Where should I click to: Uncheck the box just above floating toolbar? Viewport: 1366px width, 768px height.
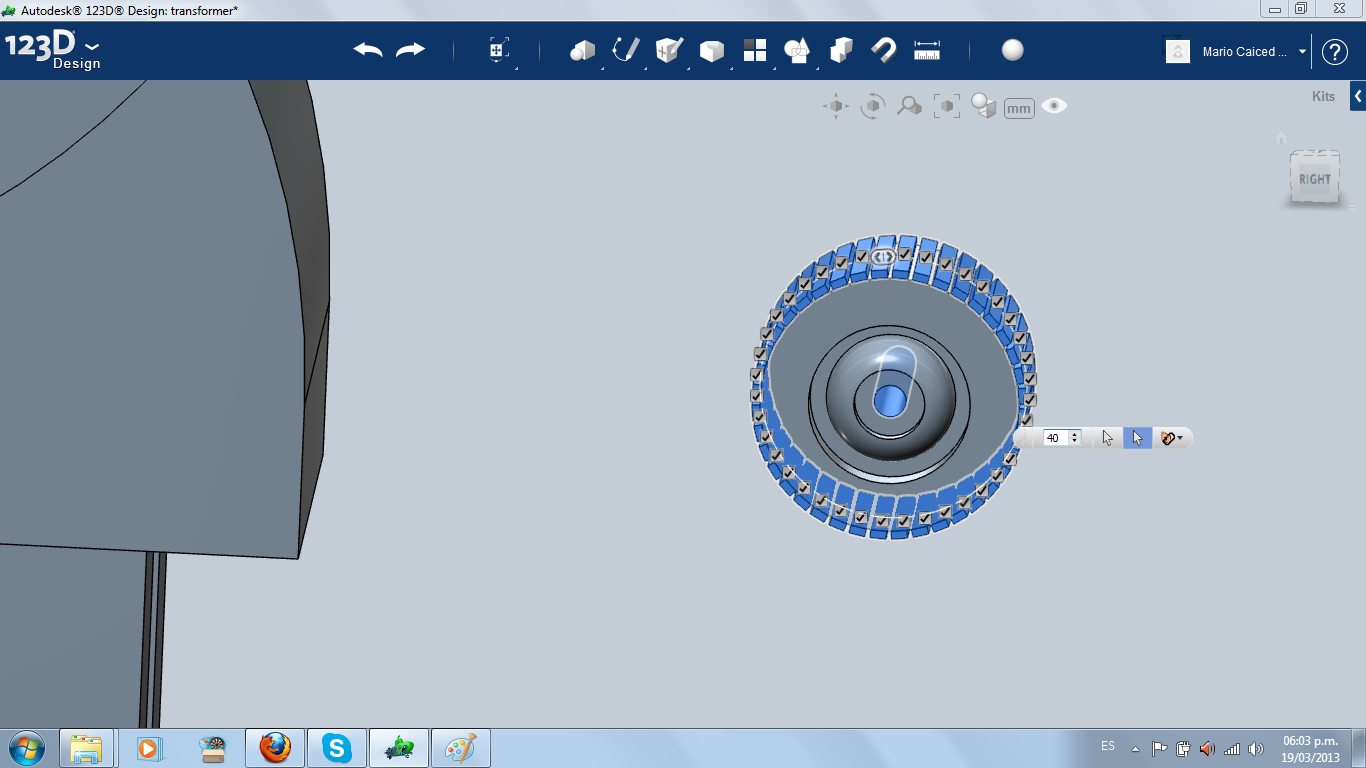coord(1026,420)
